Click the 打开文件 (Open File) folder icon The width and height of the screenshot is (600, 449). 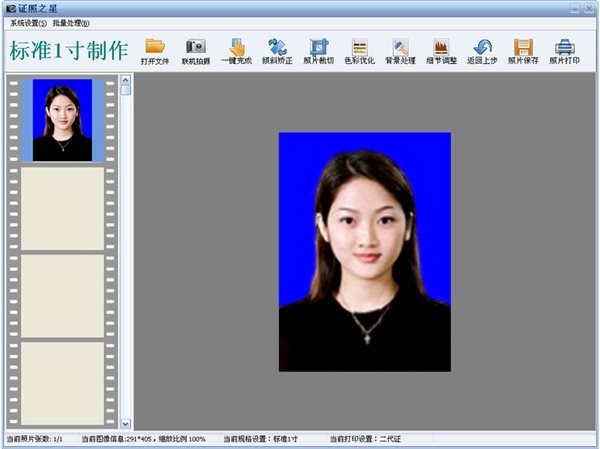[155, 47]
